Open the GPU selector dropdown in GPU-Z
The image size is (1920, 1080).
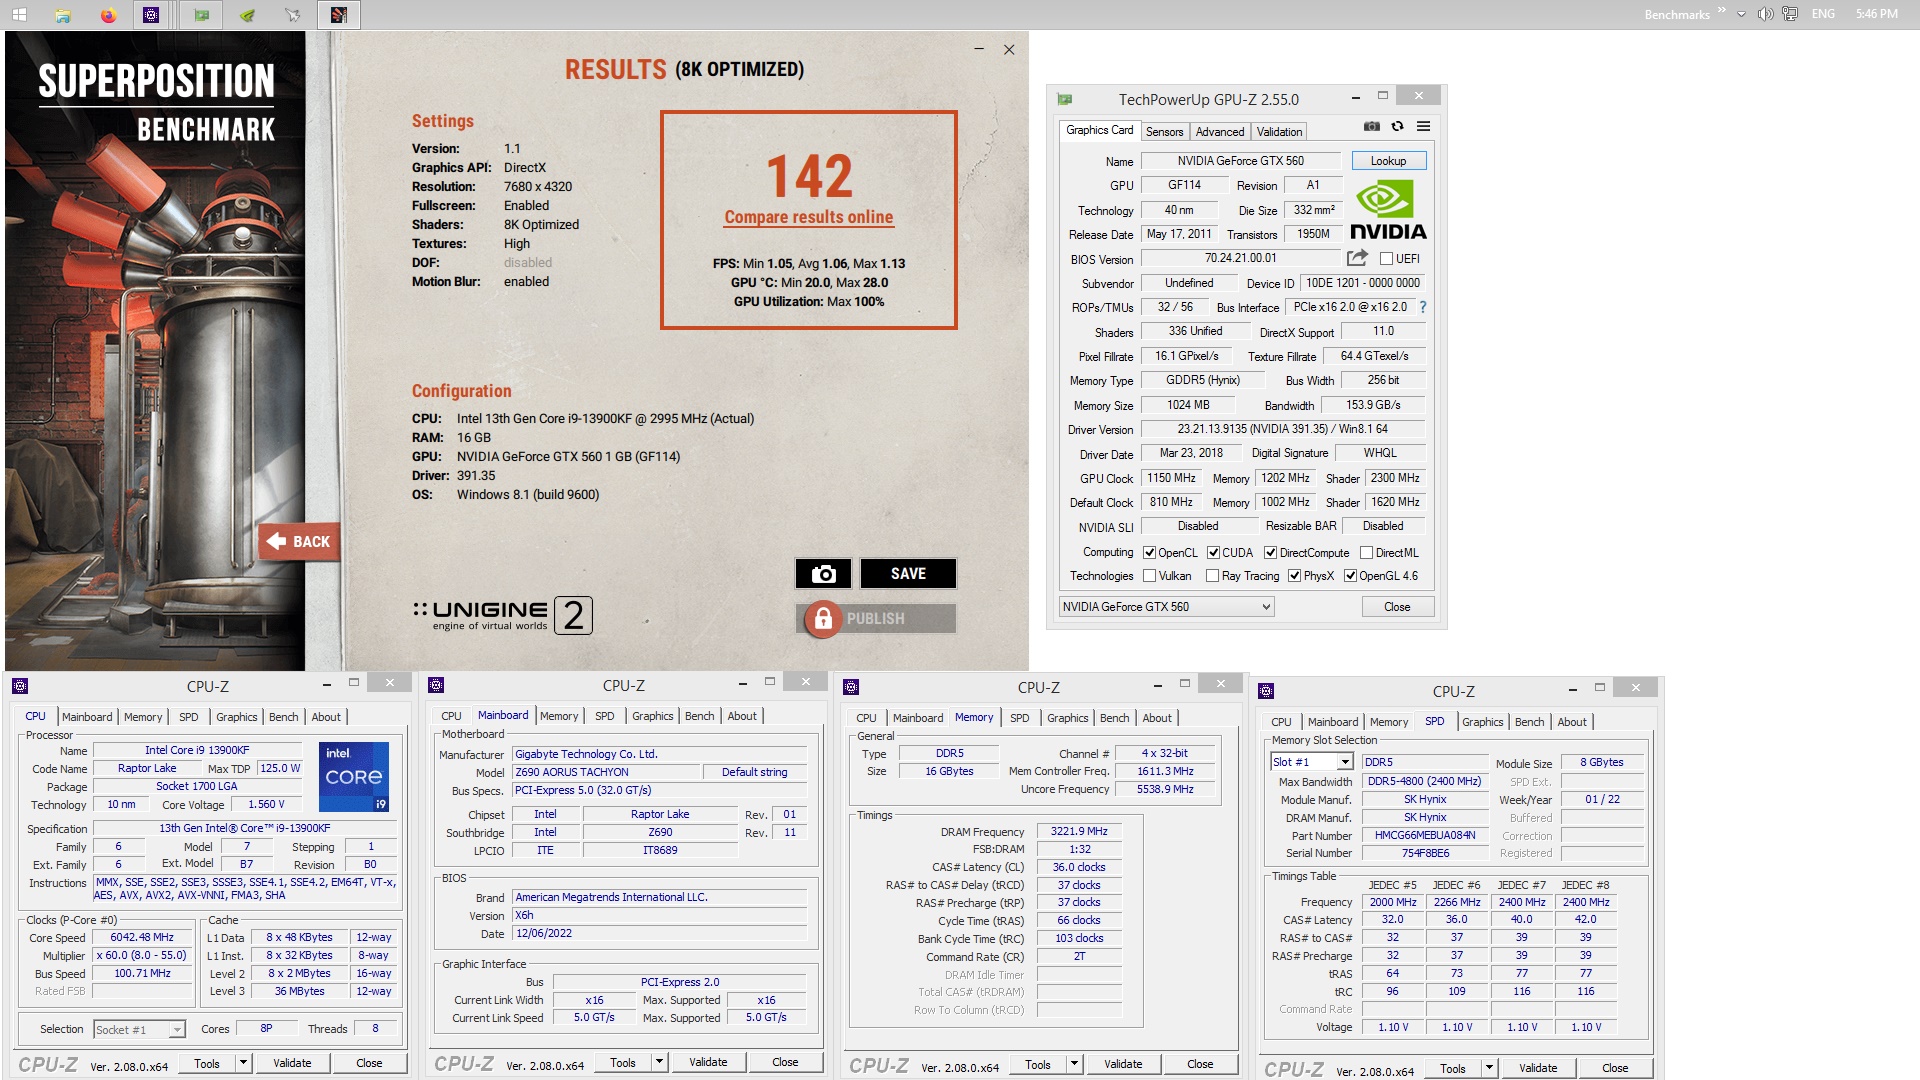point(1166,607)
